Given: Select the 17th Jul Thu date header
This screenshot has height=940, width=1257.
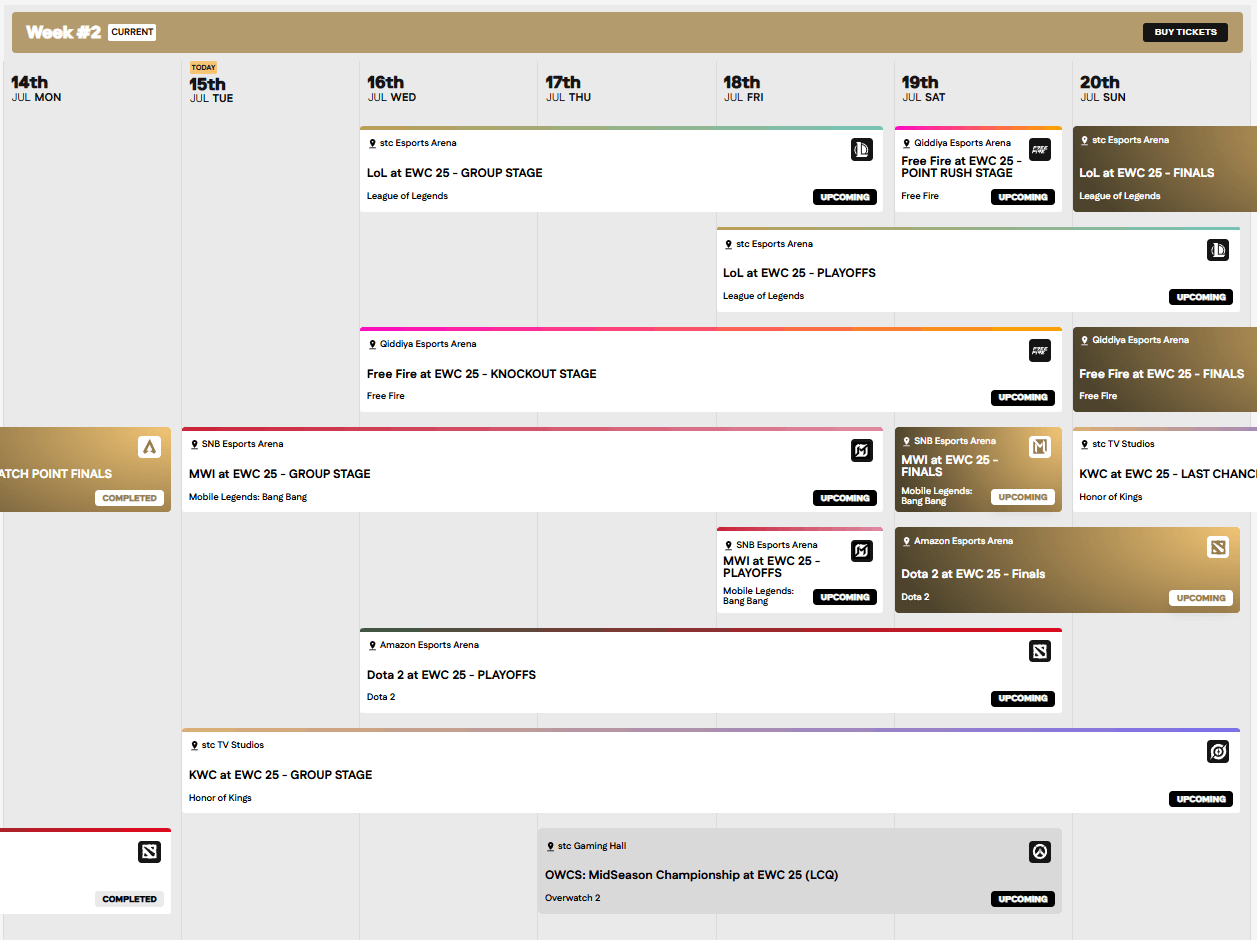Looking at the screenshot, I should pos(568,88).
